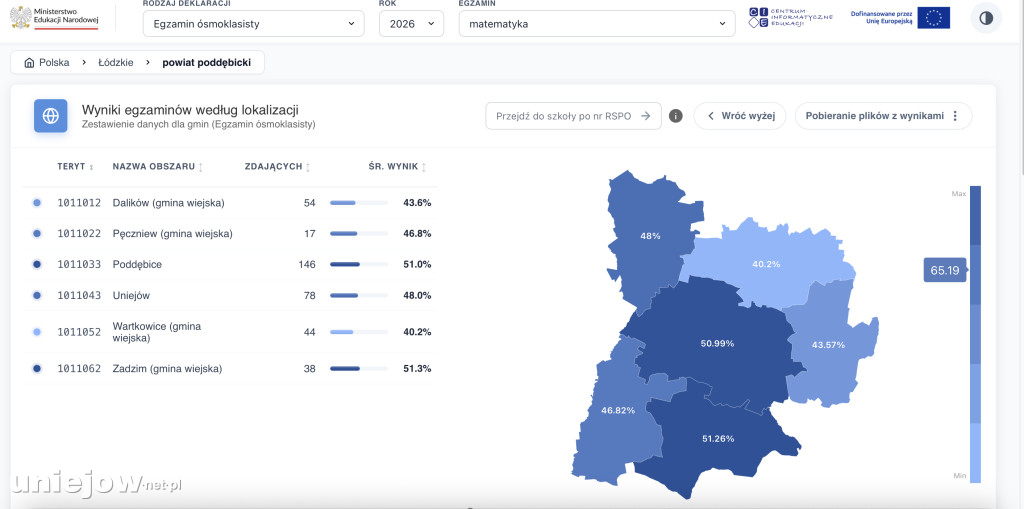Click the Max–Min color scale legend

coord(975,335)
